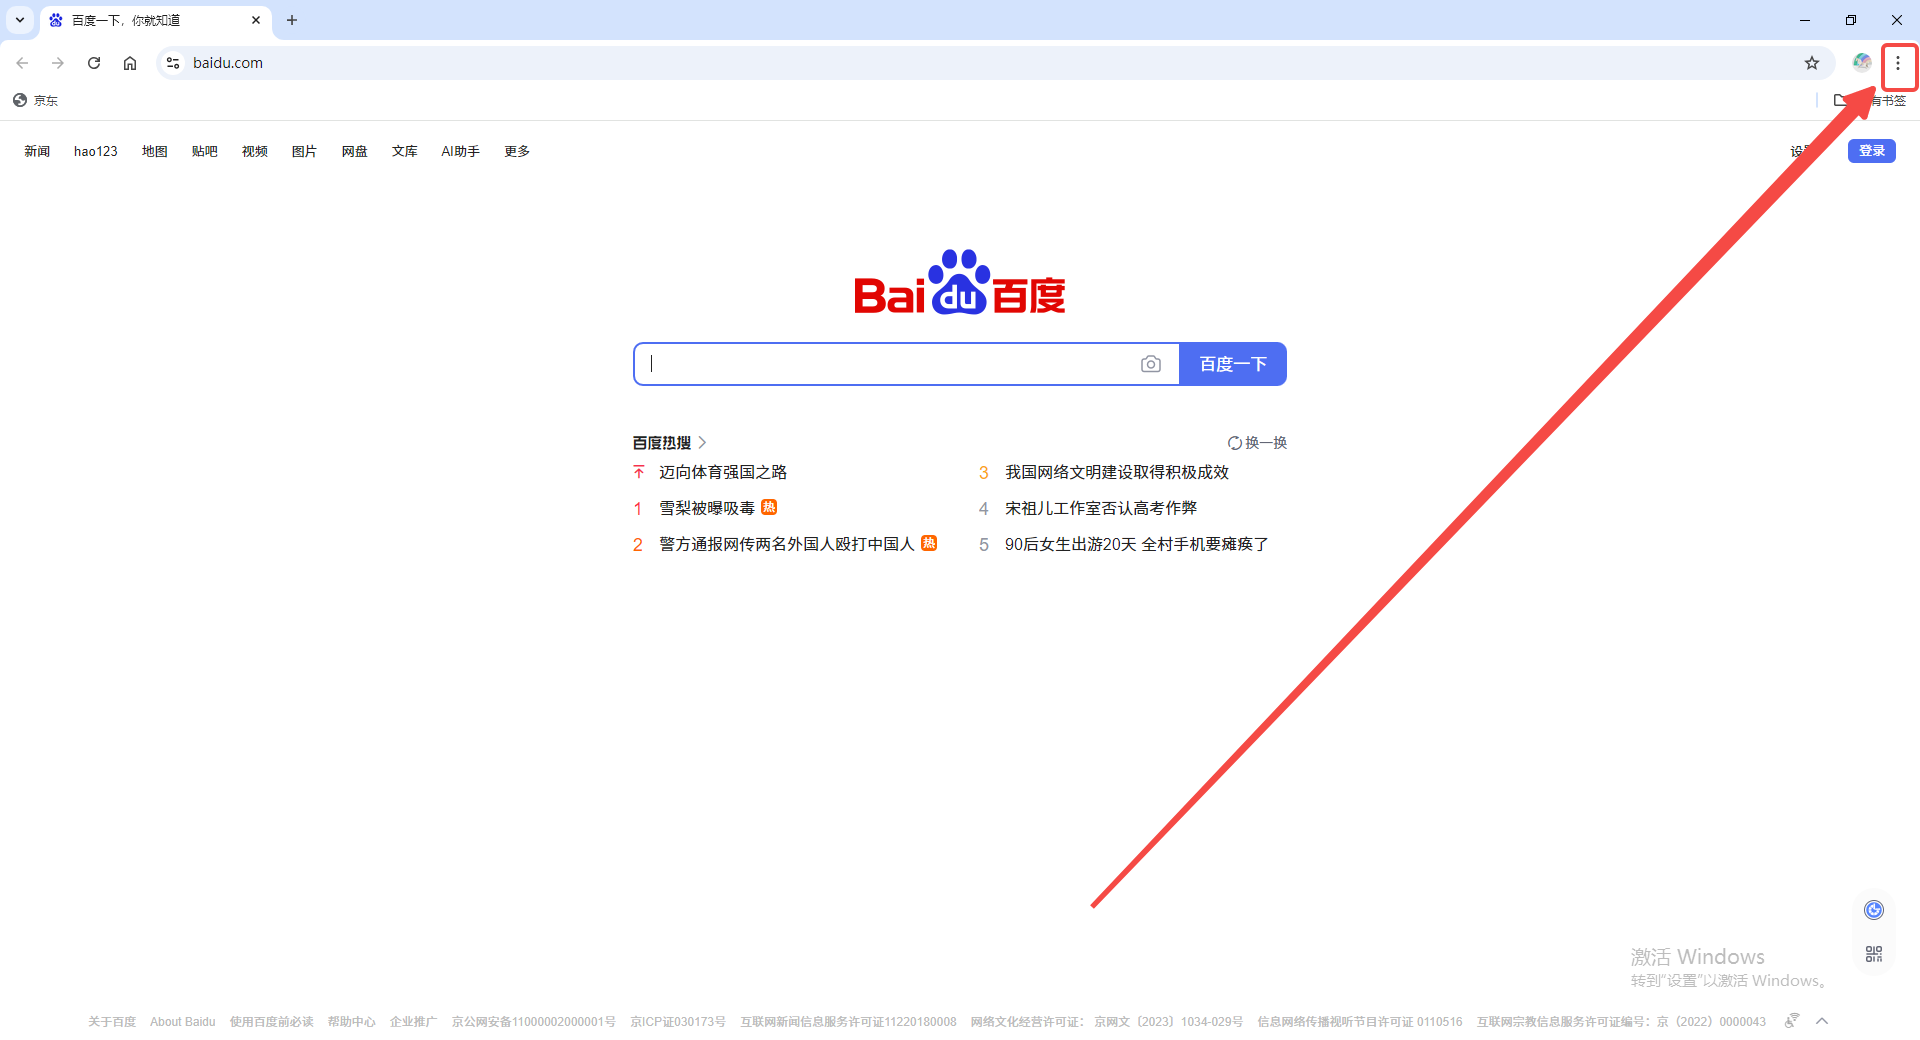The image size is (1920, 1040).
Task: Open 企业推广 footer link
Action: [414, 1022]
